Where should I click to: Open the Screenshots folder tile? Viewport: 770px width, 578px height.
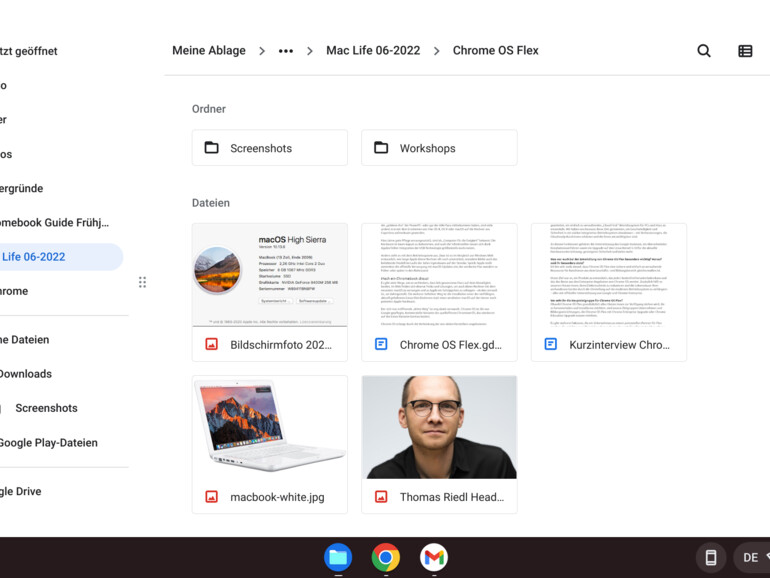[x=270, y=148]
